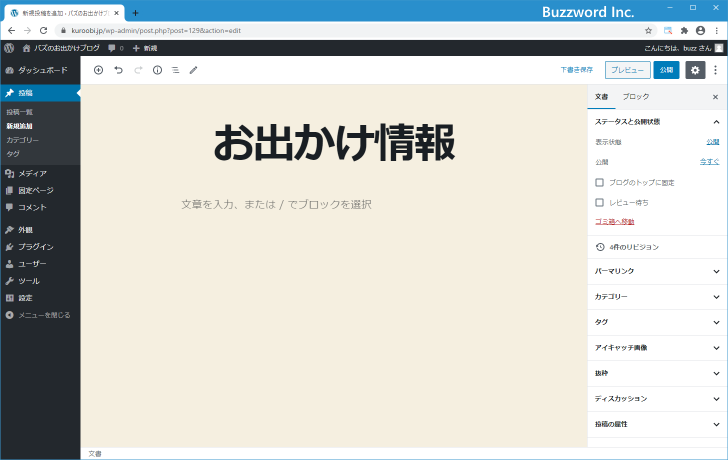Select the pencil tools icon

click(194, 70)
